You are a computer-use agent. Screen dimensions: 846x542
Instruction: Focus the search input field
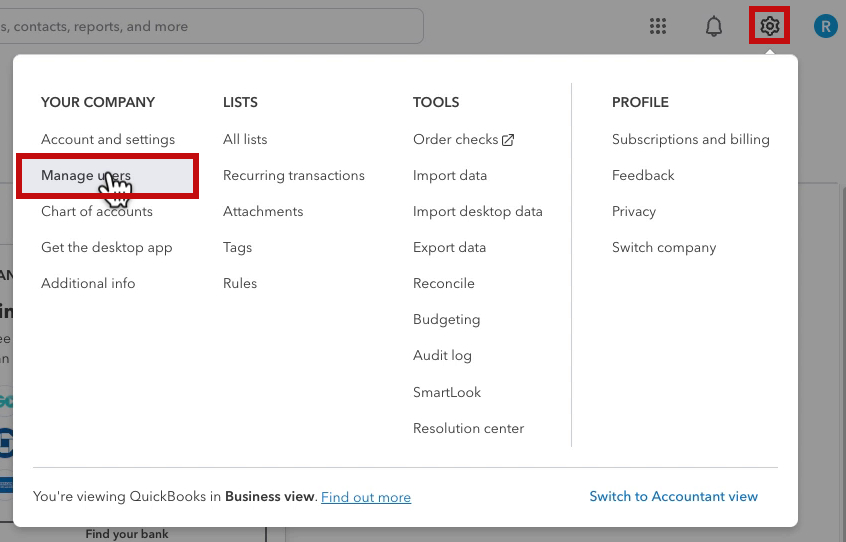[x=212, y=26]
